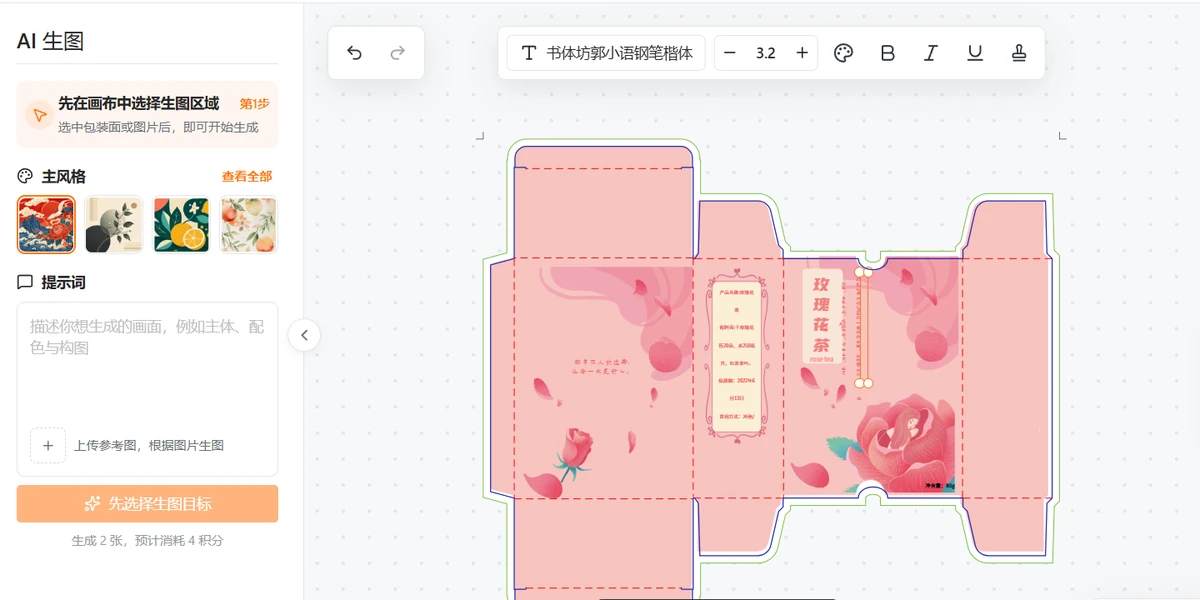Select the green leaf style thumbnail
Viewport: 1200px width, 600px height.
[114, 224]
